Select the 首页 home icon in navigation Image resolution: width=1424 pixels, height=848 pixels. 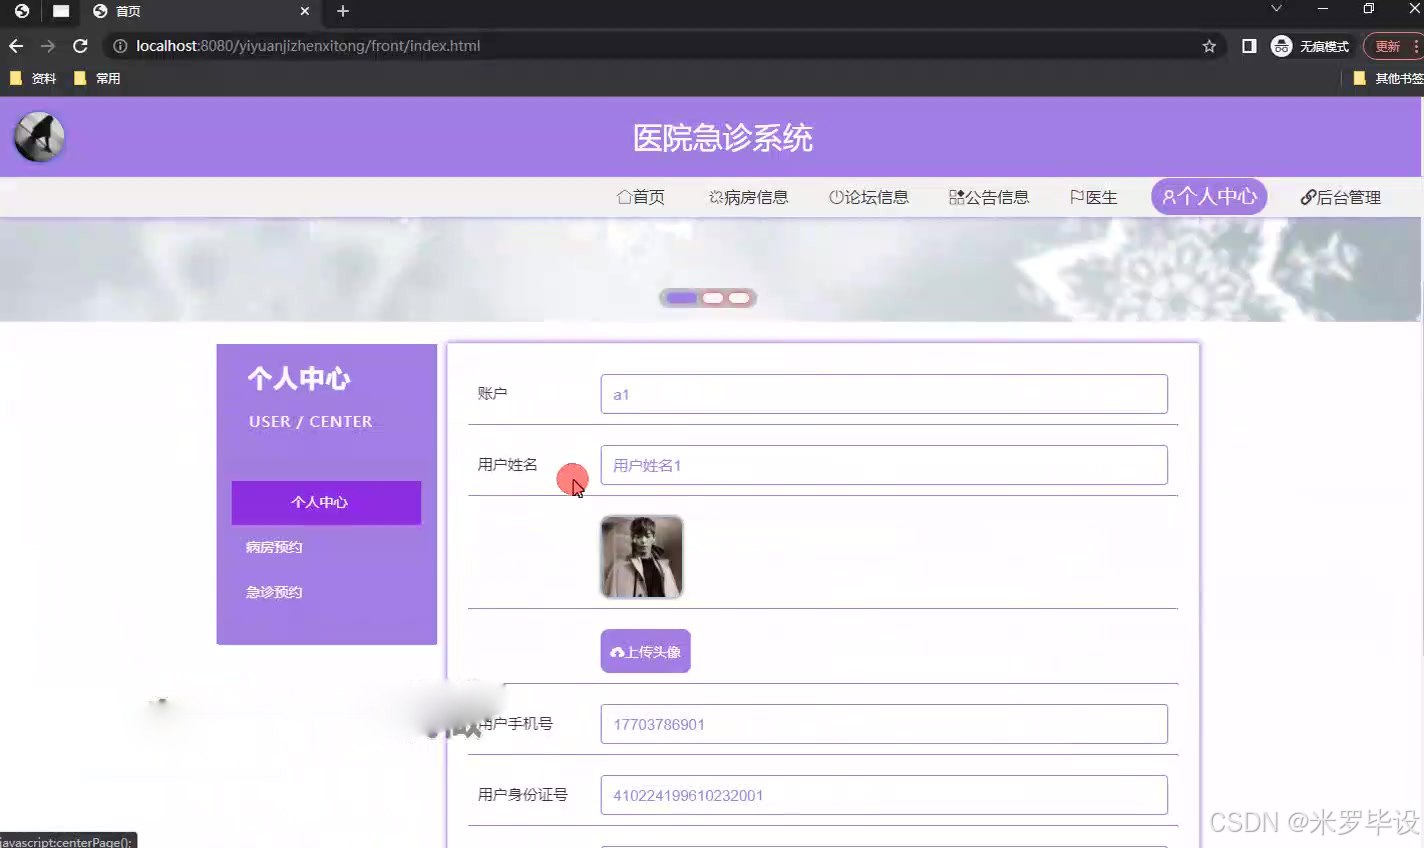[624, 197]
